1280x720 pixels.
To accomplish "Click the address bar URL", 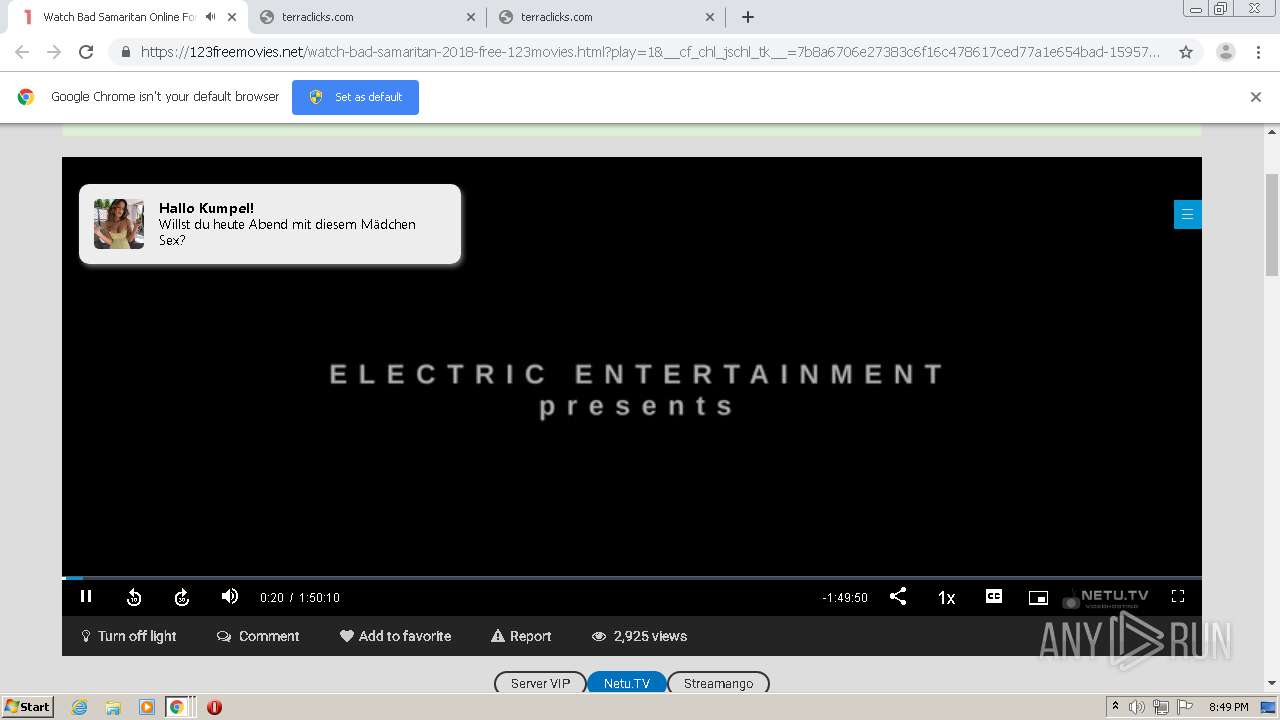I will (x=650, y=52).
